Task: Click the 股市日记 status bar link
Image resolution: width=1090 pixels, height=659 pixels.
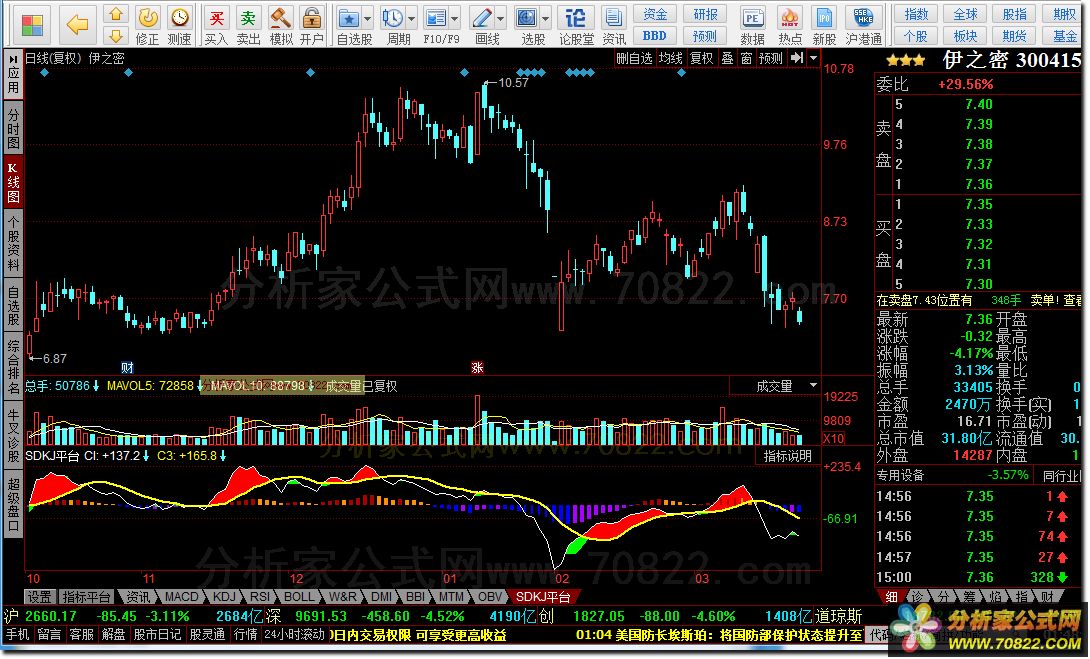Action: pos(156,635)
